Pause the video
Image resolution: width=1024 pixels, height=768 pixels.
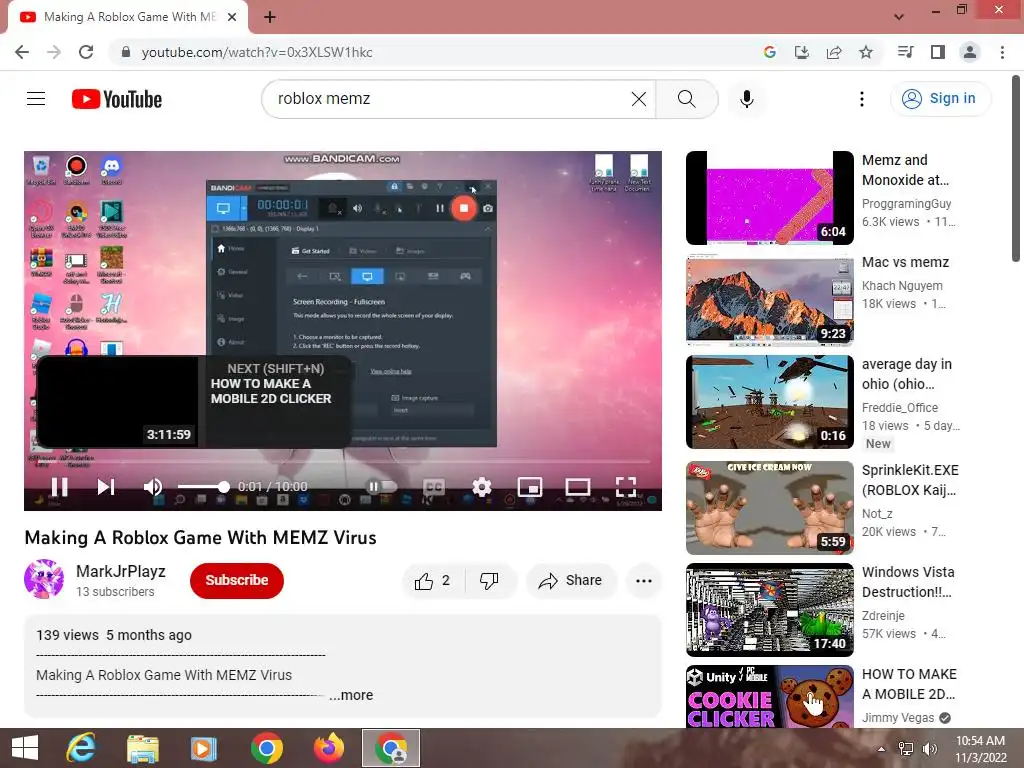(x=59, y=487)
